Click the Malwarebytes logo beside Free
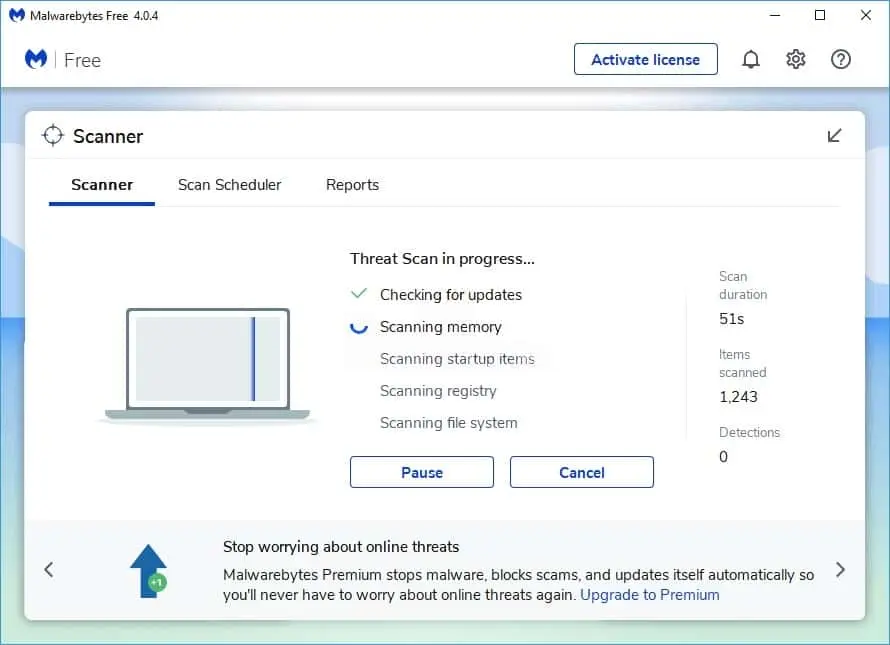This screenshot has width=890, height=645. pyautogui.click(x=36, y=59)
